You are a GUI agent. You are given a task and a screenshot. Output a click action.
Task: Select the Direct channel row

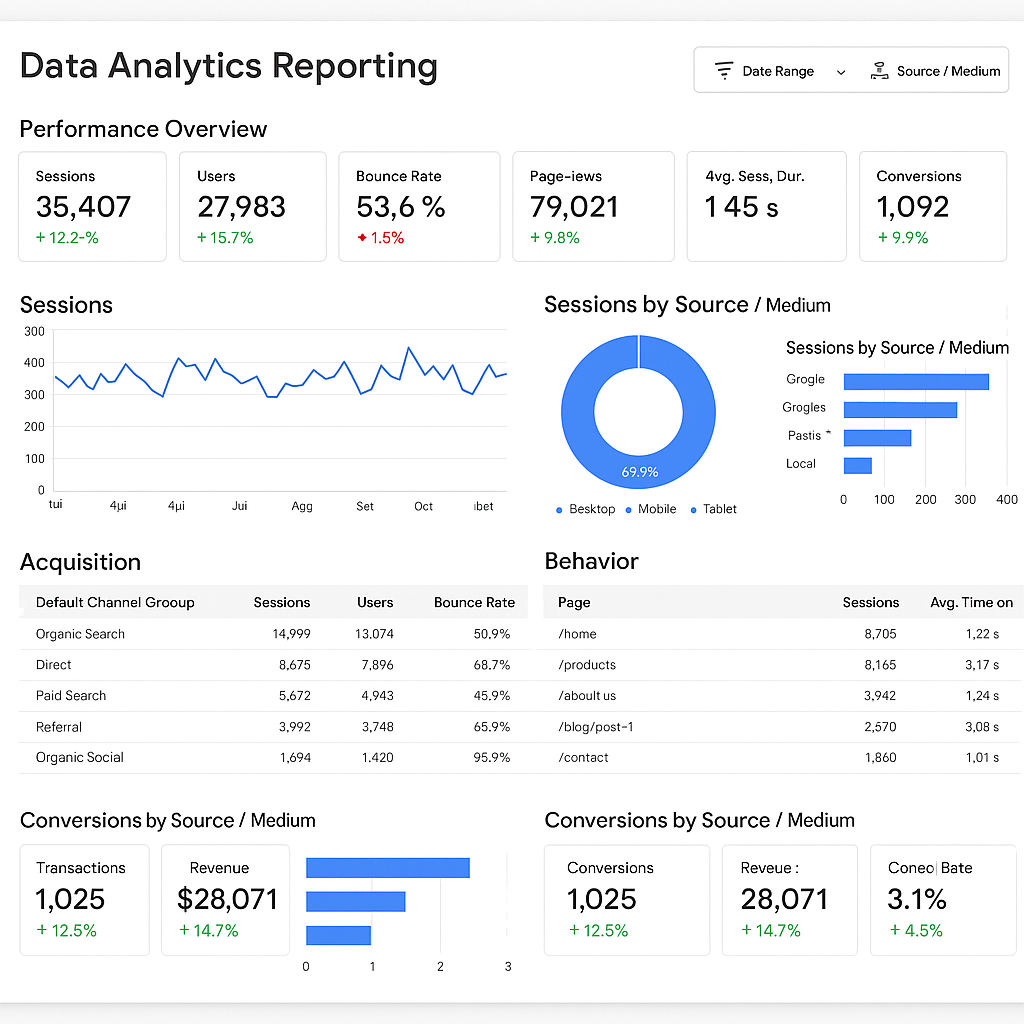(273, 665)
